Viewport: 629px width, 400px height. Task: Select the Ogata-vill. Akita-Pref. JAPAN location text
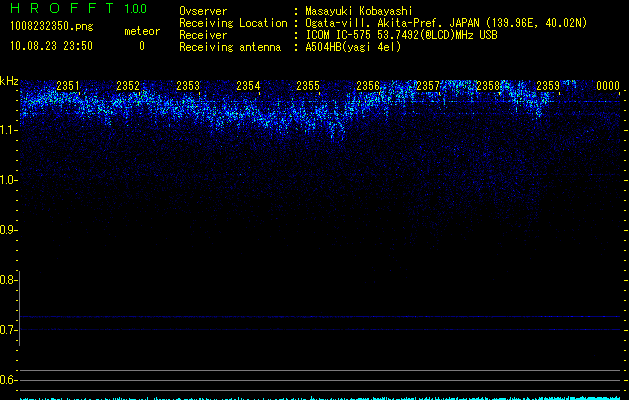coord(446,23)
